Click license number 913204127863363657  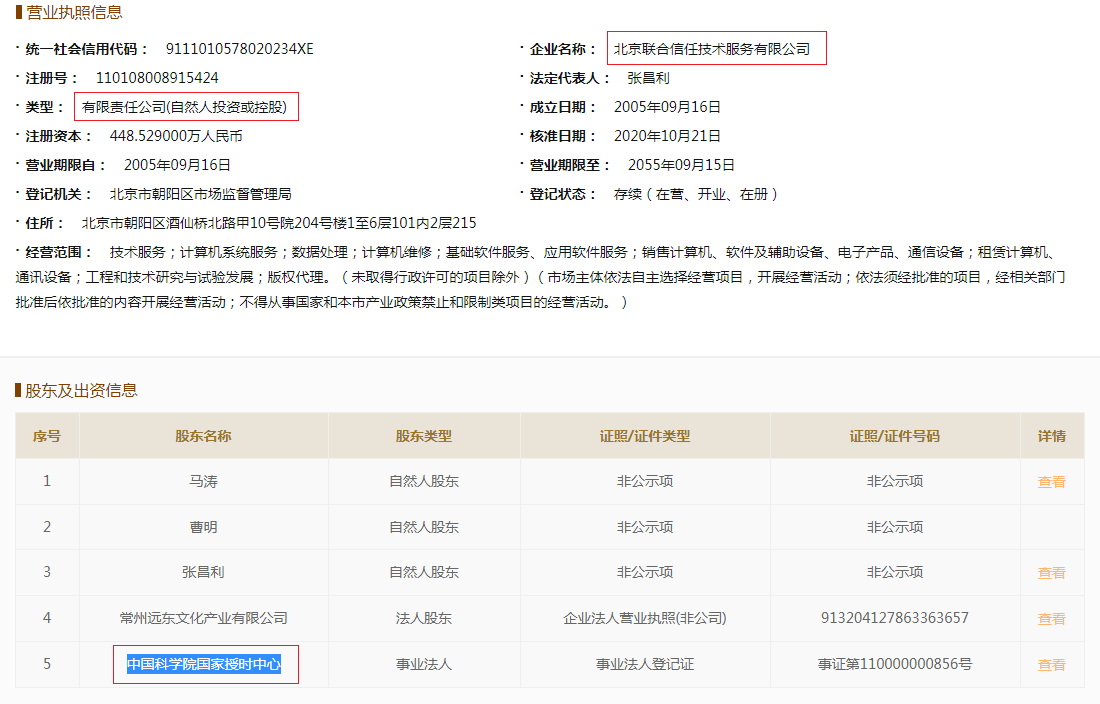pyautogui.click(x=894, y=618)
